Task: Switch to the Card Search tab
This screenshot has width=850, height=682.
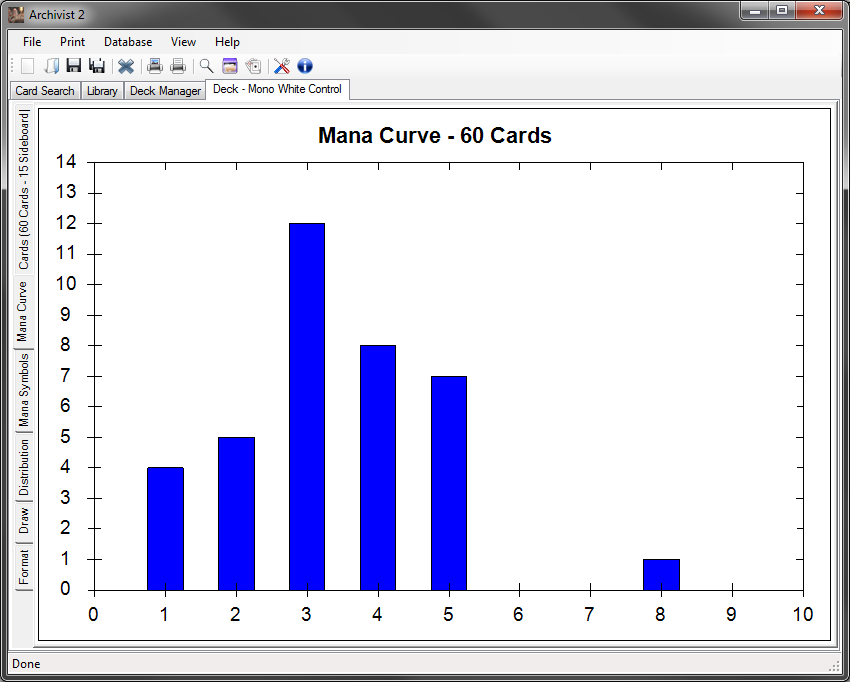Action: (45, 91)
